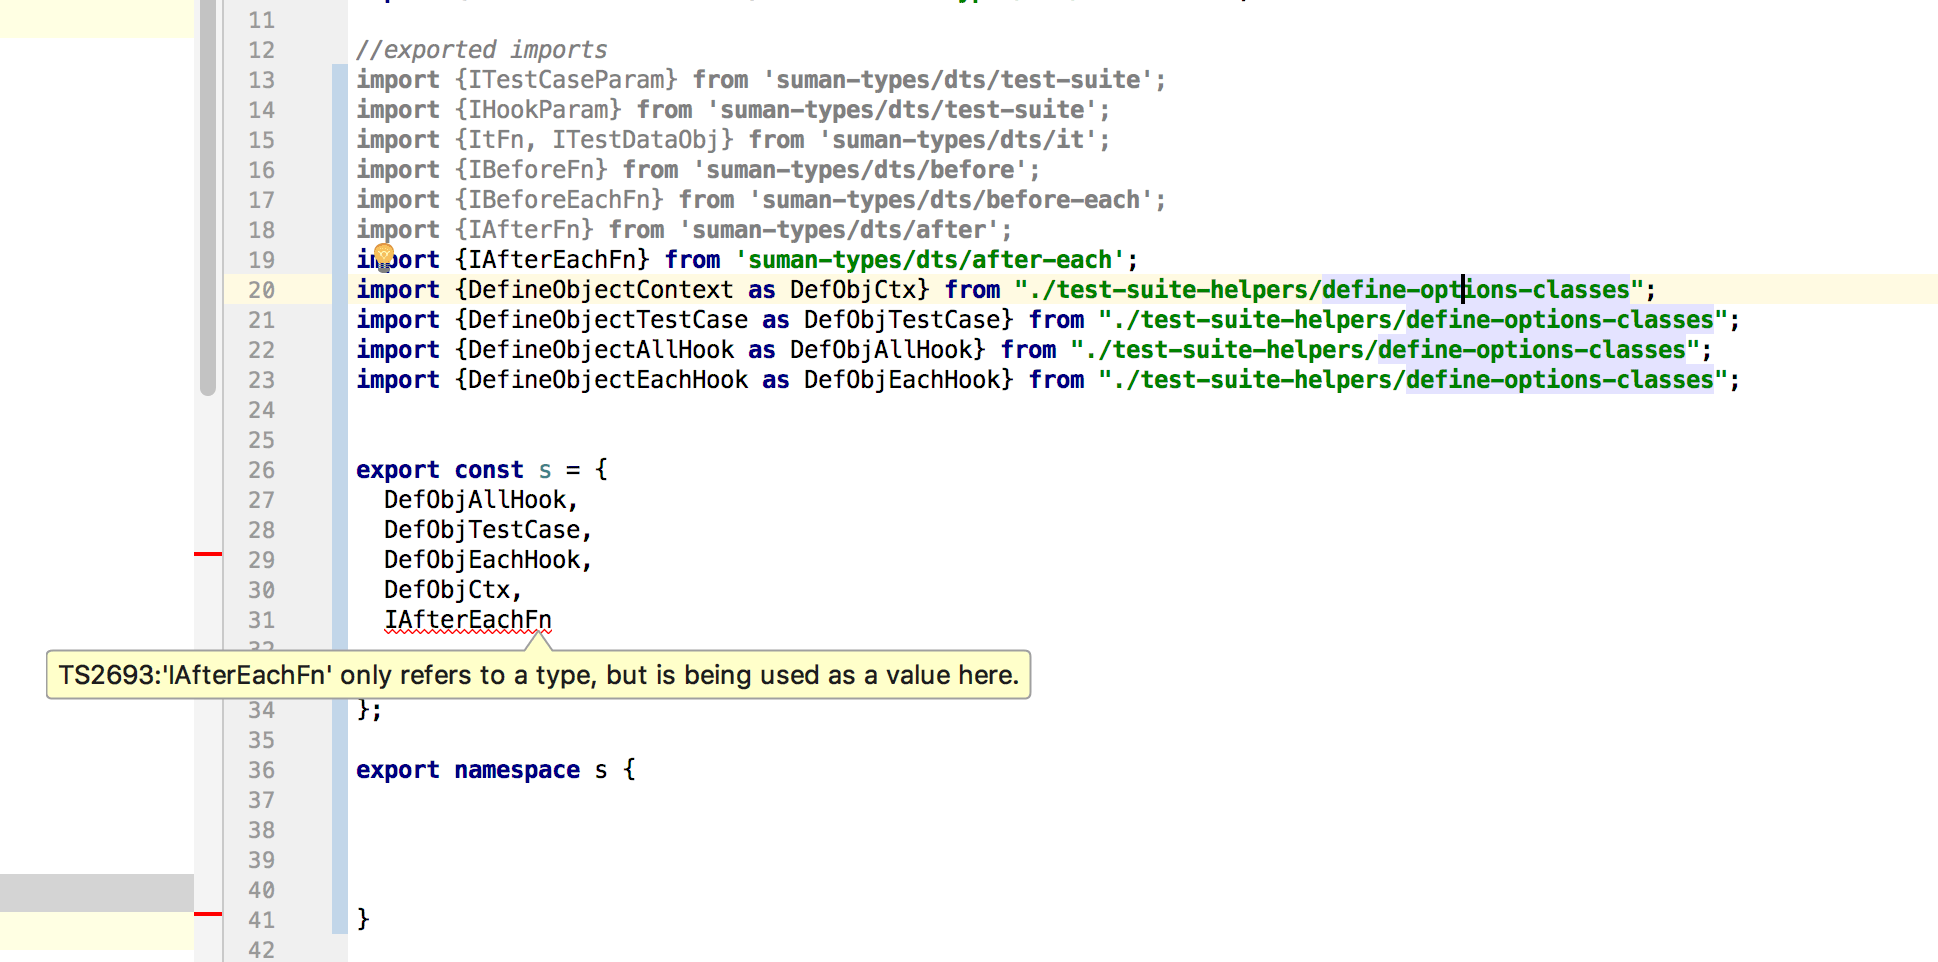Click 'export const s' declaration on line 26

[x=453, y=470]
